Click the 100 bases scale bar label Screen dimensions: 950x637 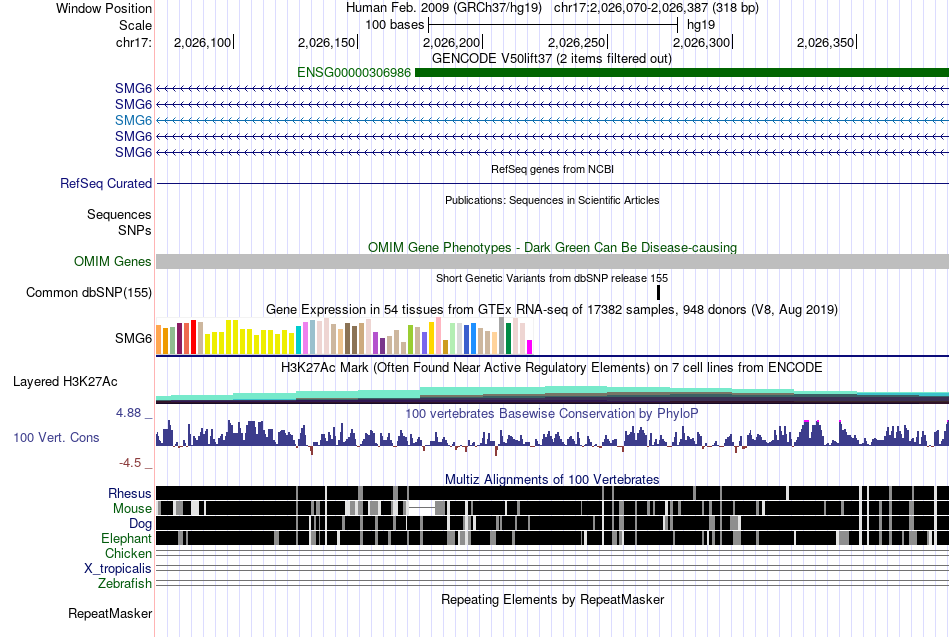click(x=394, y=25)
